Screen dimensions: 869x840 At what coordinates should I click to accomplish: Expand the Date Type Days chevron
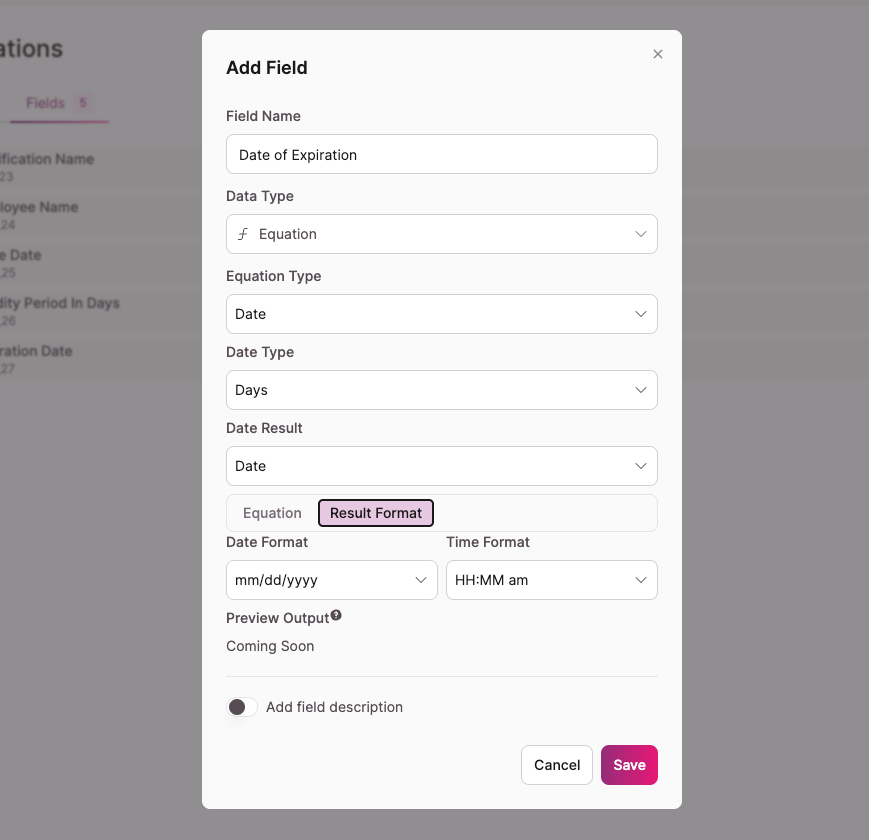[x=641, y=390]
